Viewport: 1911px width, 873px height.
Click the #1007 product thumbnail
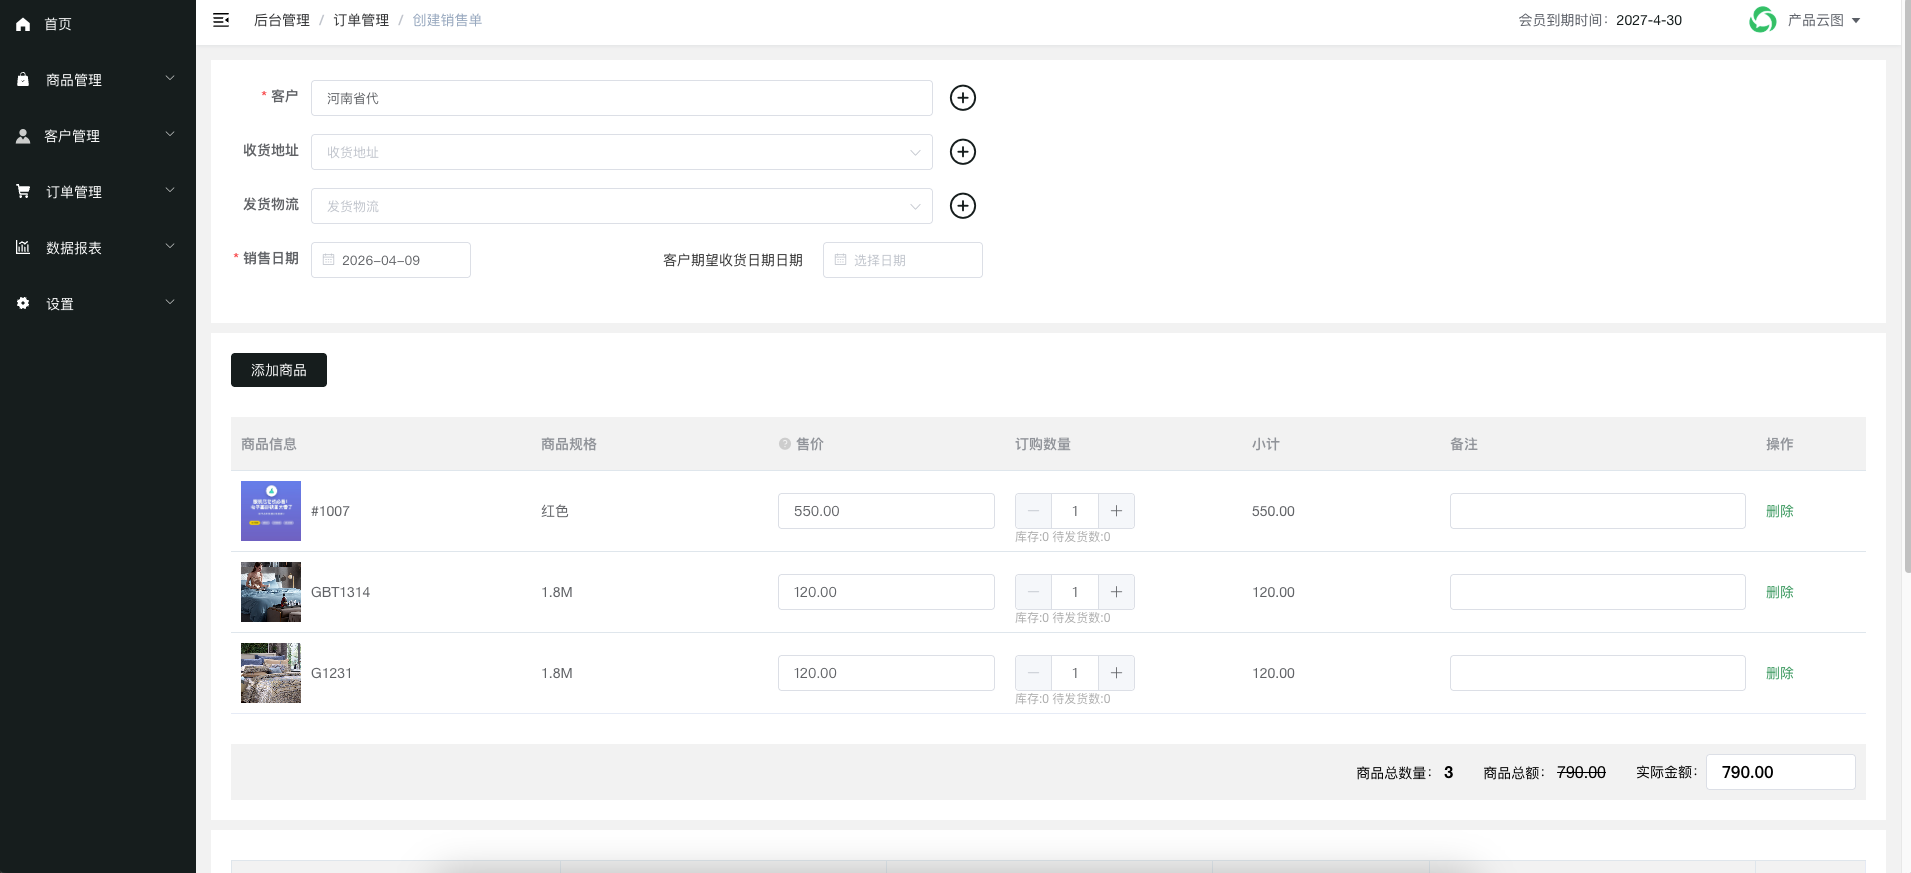click(271, 511)
